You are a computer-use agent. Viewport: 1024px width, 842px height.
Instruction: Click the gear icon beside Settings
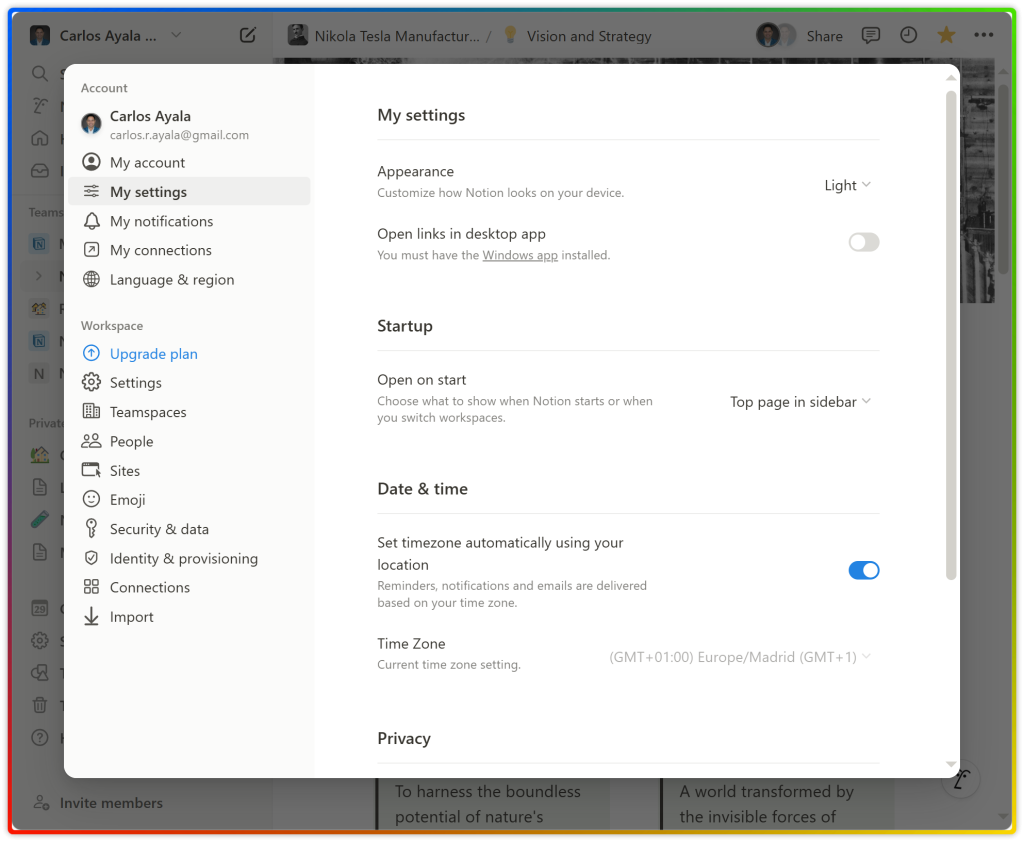(x=91, y=382)
